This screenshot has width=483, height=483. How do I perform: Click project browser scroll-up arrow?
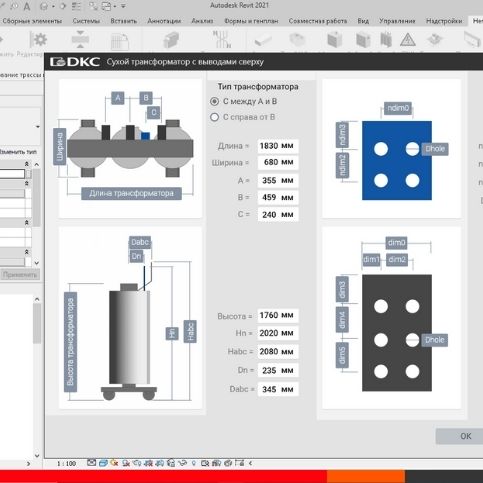coord(37,299)
